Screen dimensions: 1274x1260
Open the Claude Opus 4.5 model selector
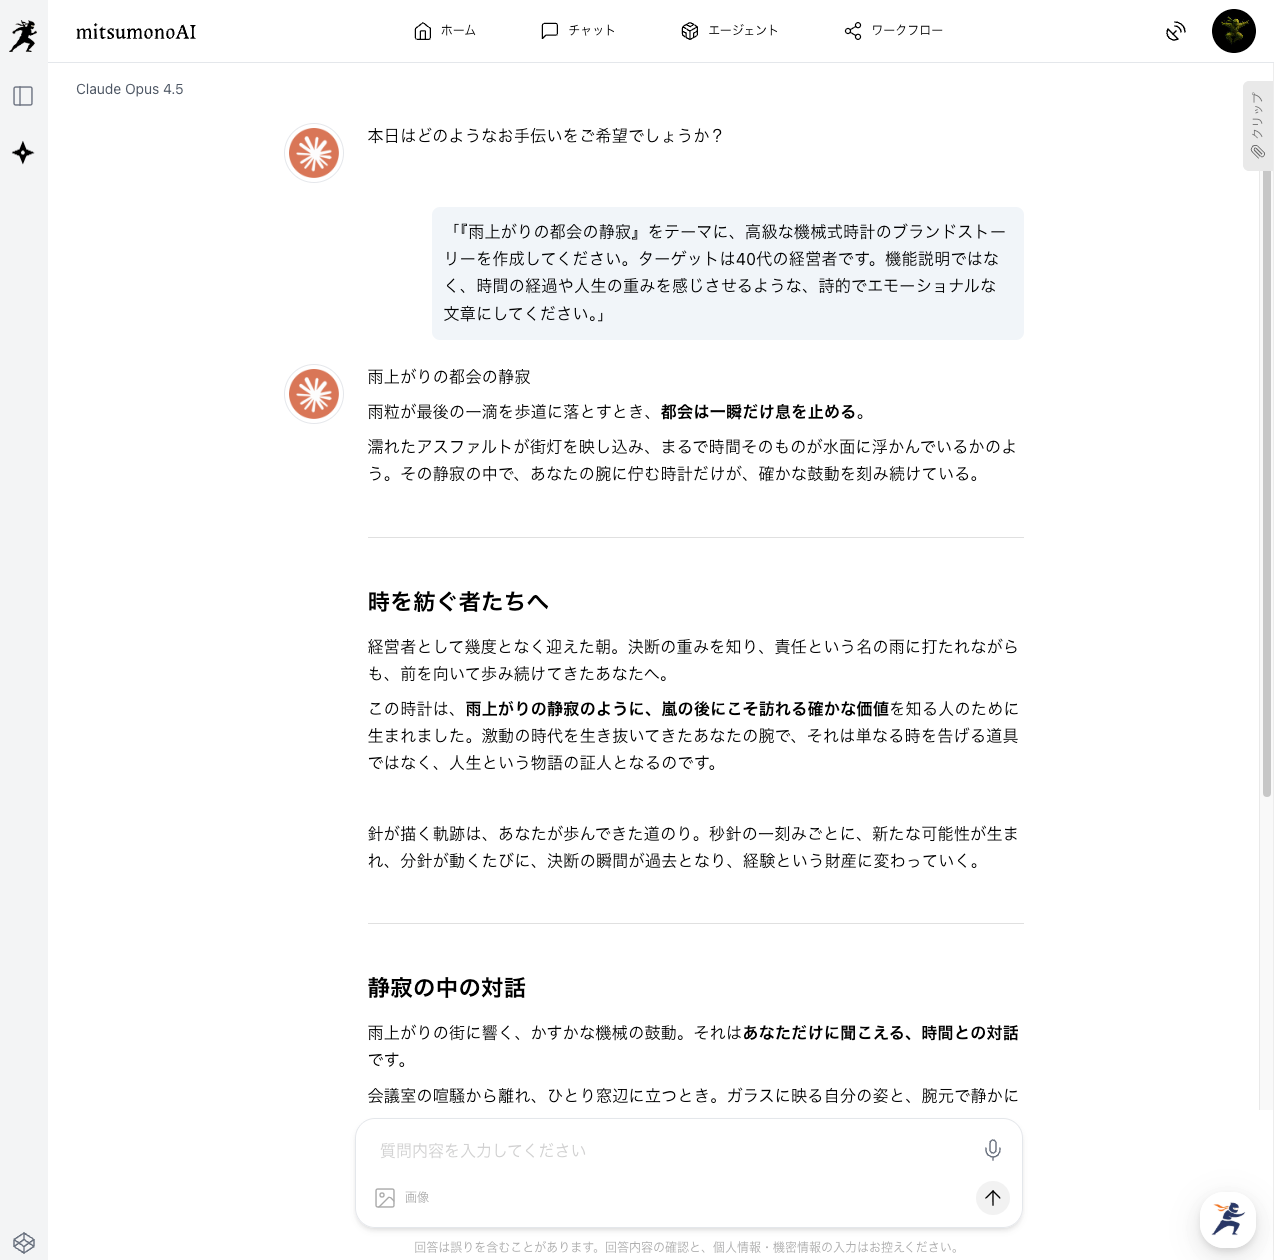point(130,89)
